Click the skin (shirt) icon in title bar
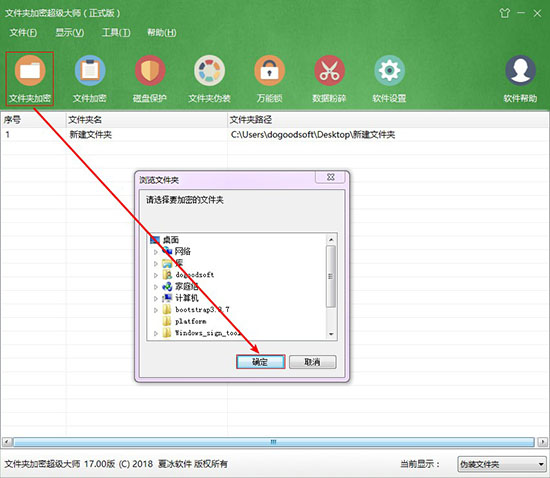The image size is (550, 478). point(504,13)
